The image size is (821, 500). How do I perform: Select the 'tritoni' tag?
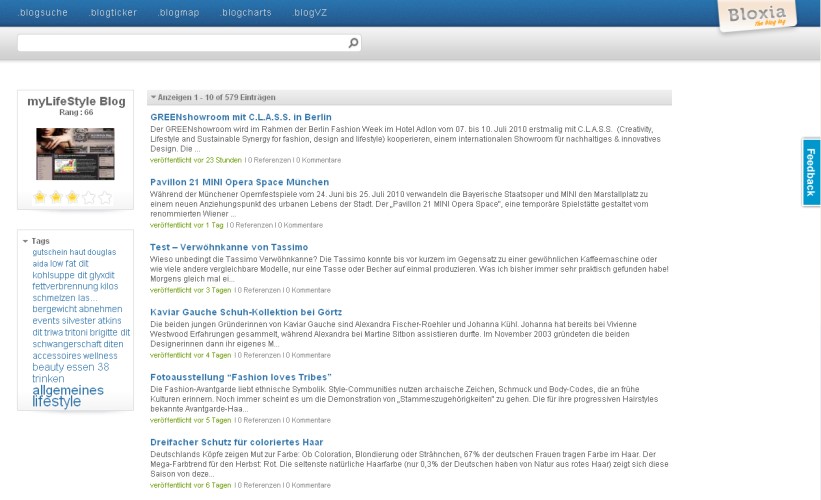point(76,332)
